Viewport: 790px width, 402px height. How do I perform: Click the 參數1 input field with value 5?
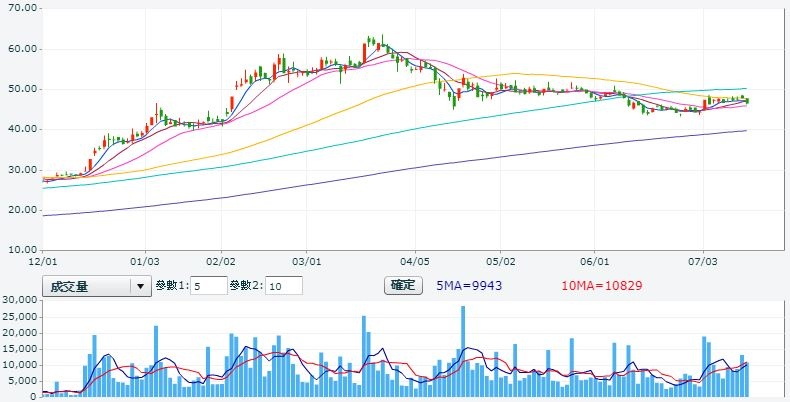(x=209, y=286)
